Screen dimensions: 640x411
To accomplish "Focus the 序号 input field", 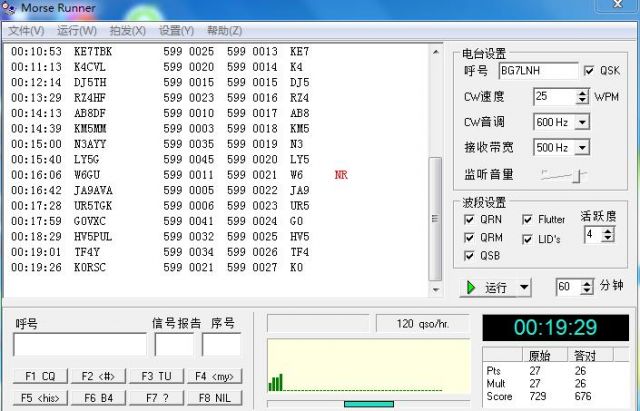I will point(222,345).
